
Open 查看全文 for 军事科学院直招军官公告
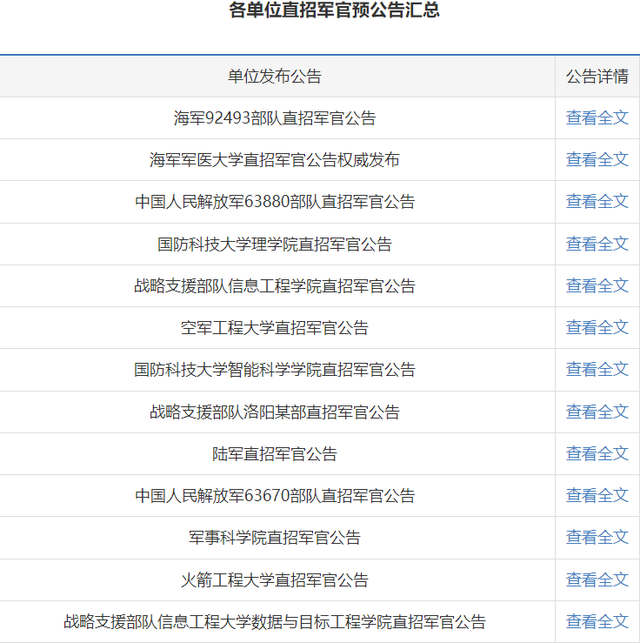pos(597,538)
